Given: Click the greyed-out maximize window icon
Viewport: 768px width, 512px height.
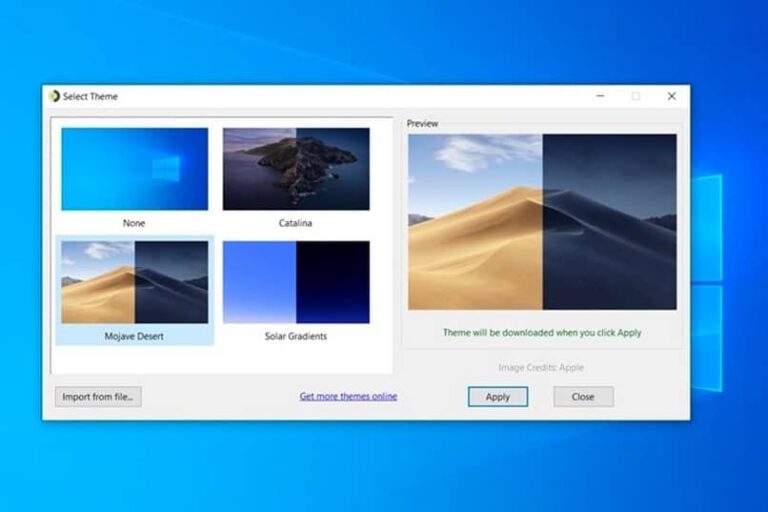Looking at the screenshot, I should (636, 96).
